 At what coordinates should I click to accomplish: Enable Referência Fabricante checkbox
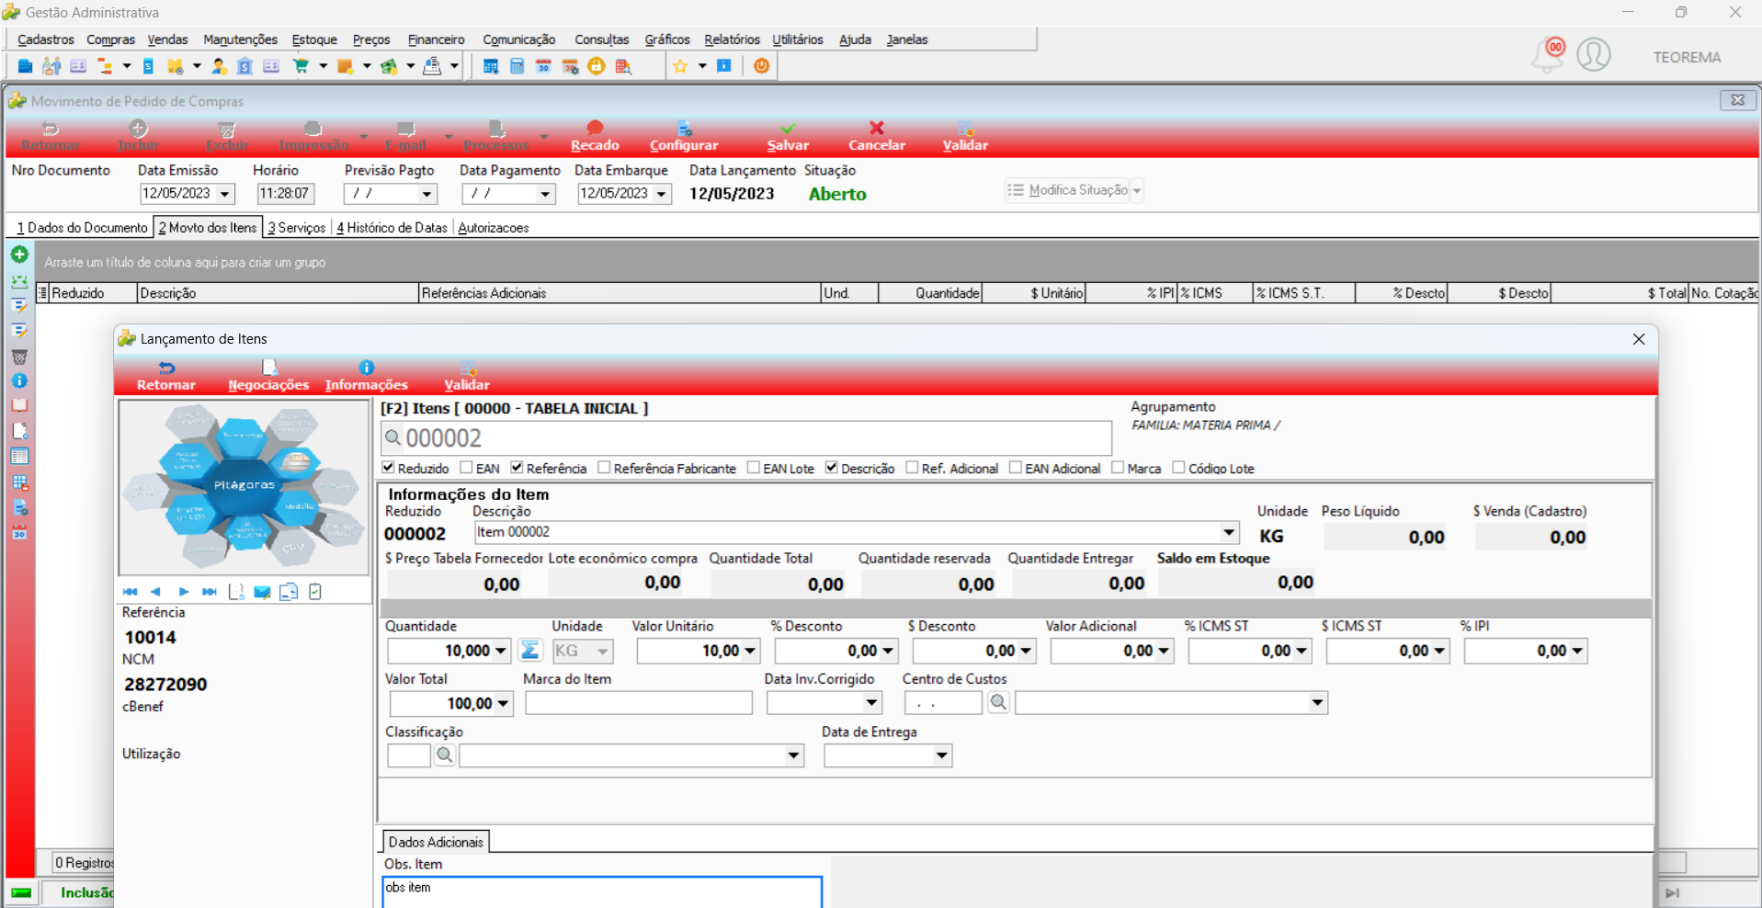(604, 468)
